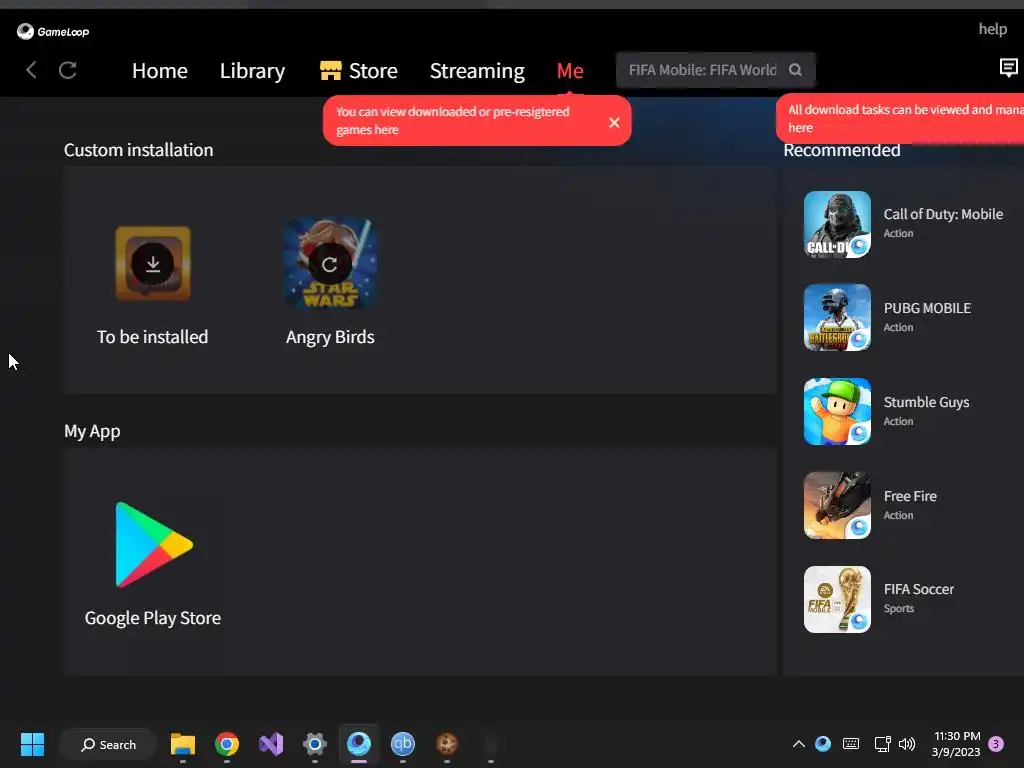1024x768 pixels.
Task: Click the To be installed download icon
Action: [x=153, y=264]
